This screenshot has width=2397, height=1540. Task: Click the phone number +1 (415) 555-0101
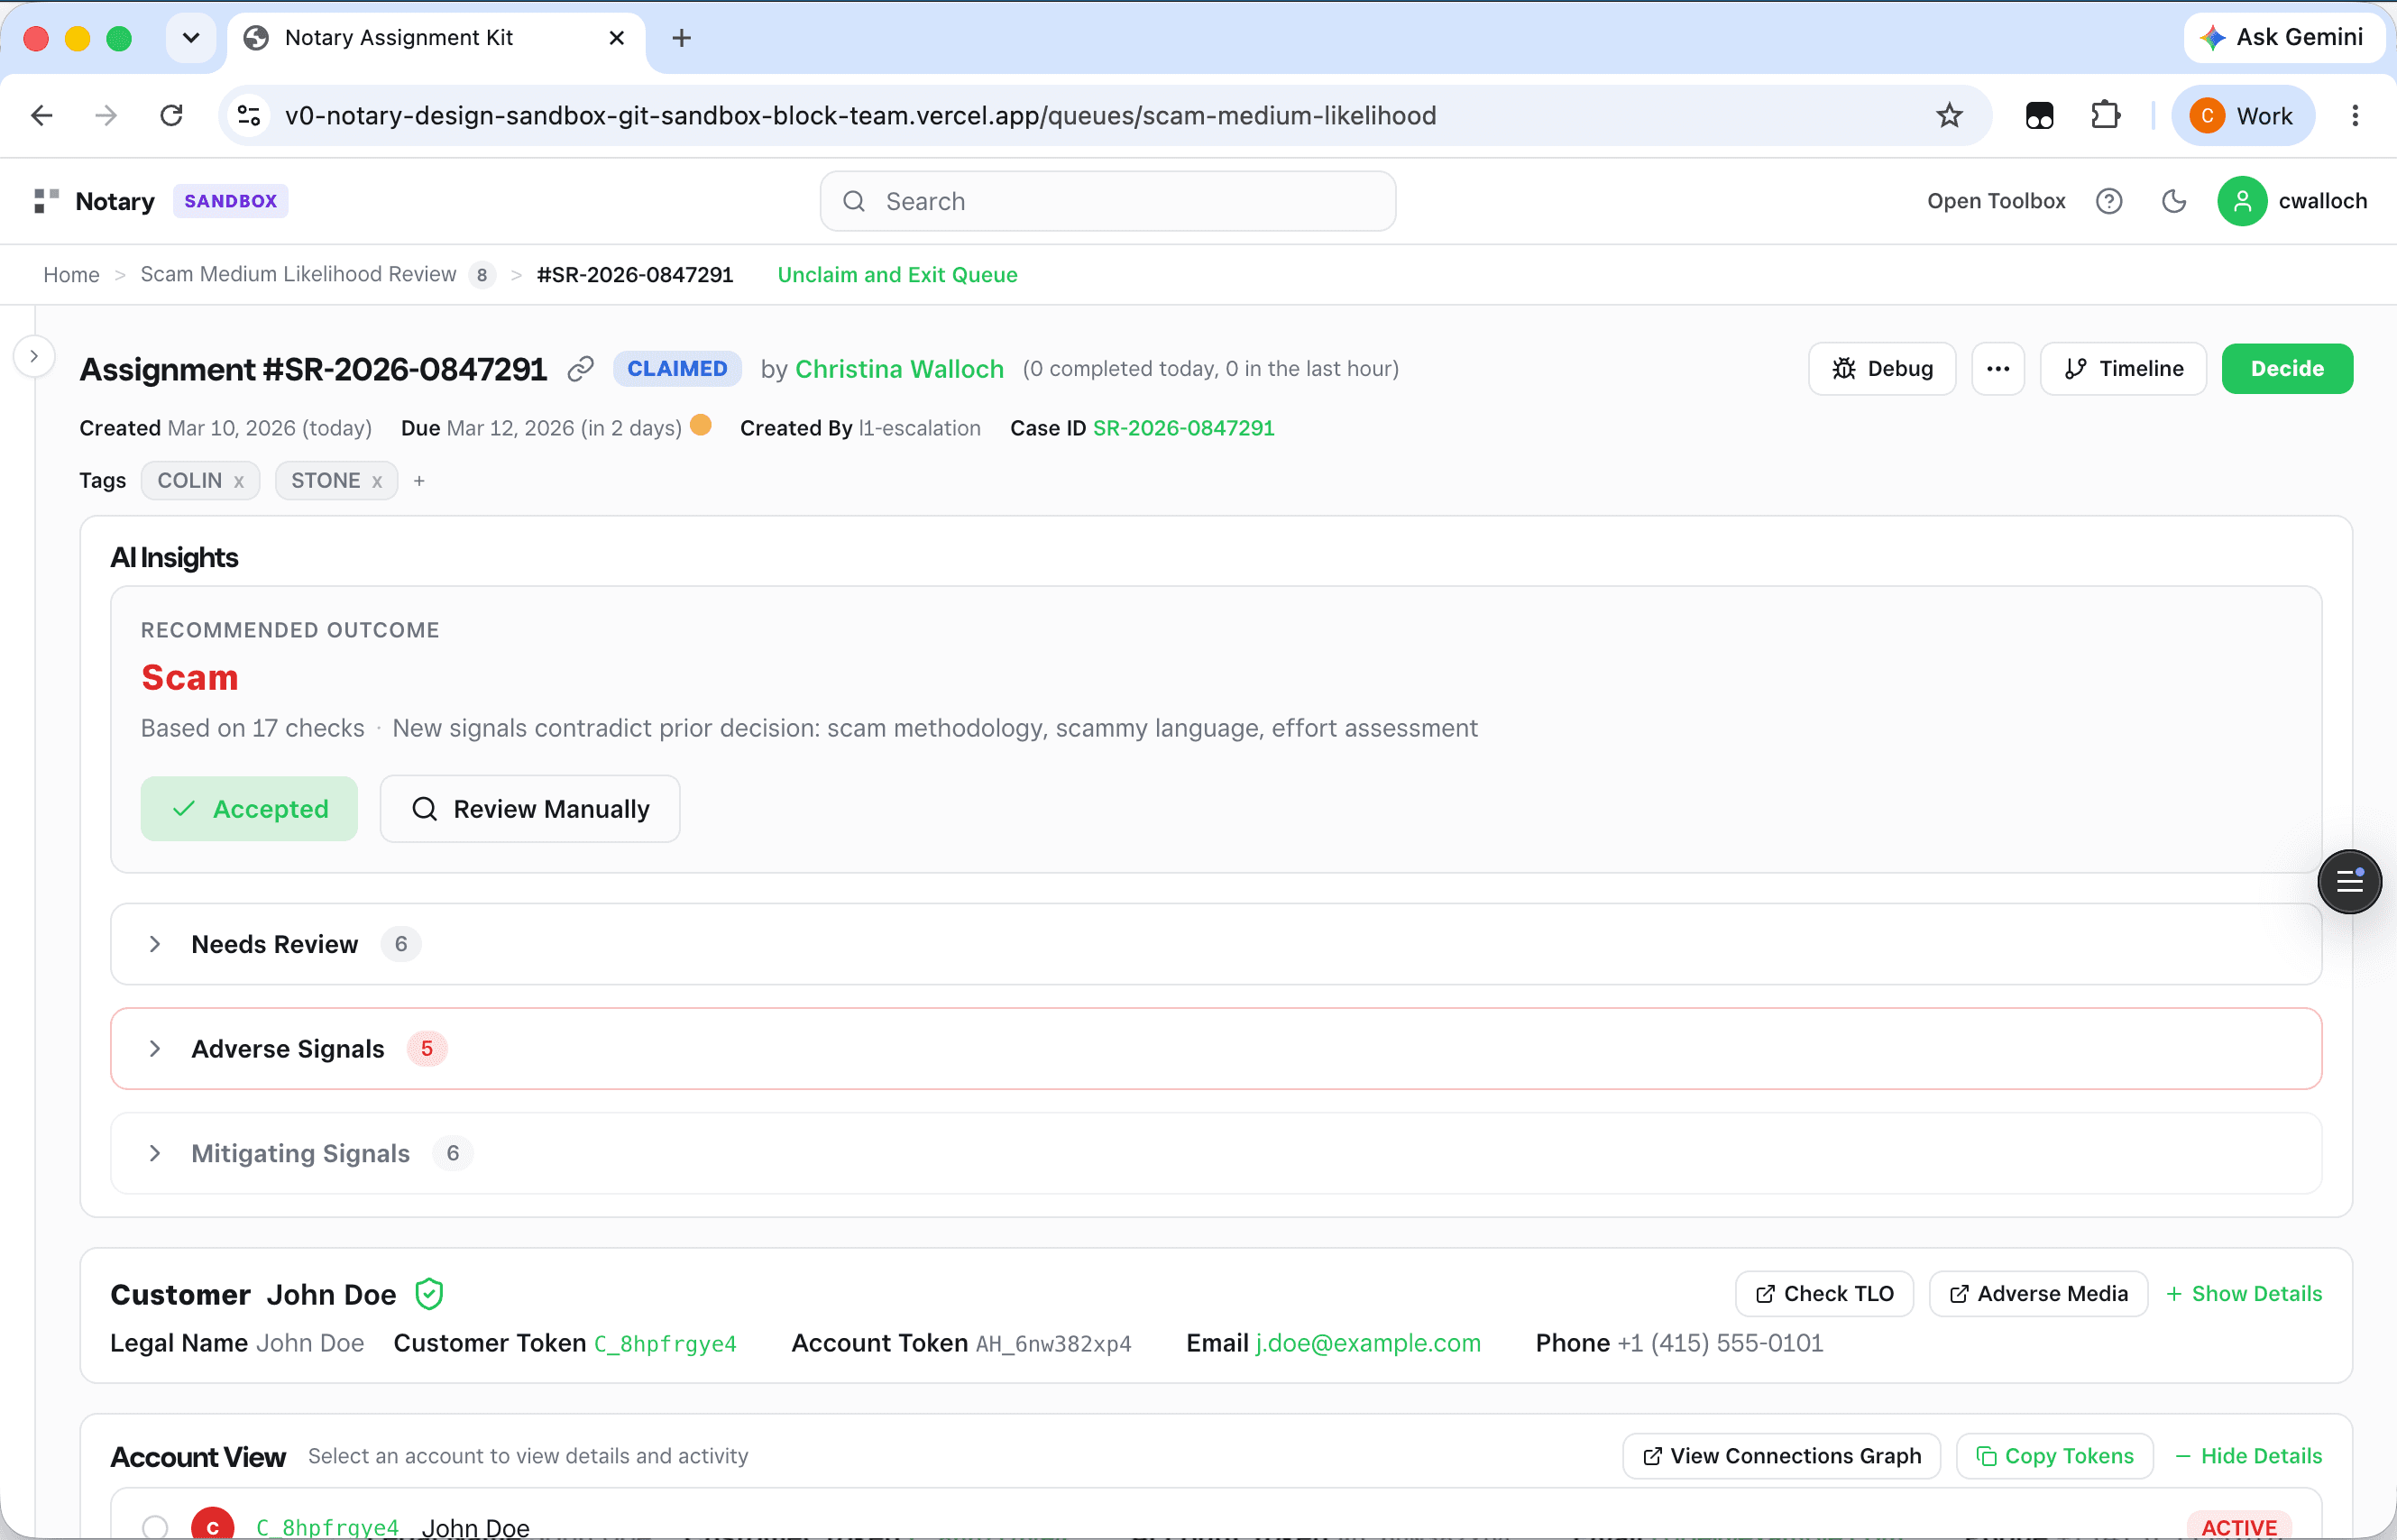pos(1720,1343)
